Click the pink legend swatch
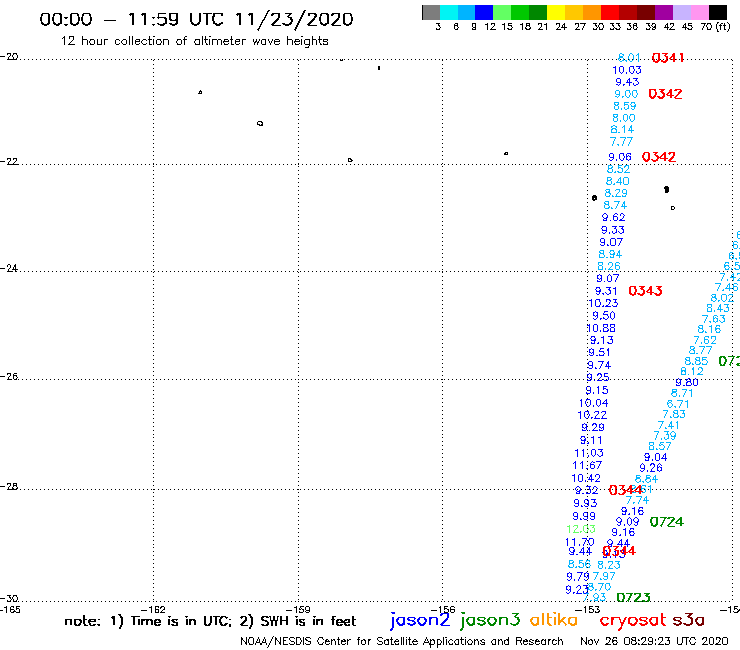The height and width of the screenshot is (650, 740). click(x=700, y=12)
